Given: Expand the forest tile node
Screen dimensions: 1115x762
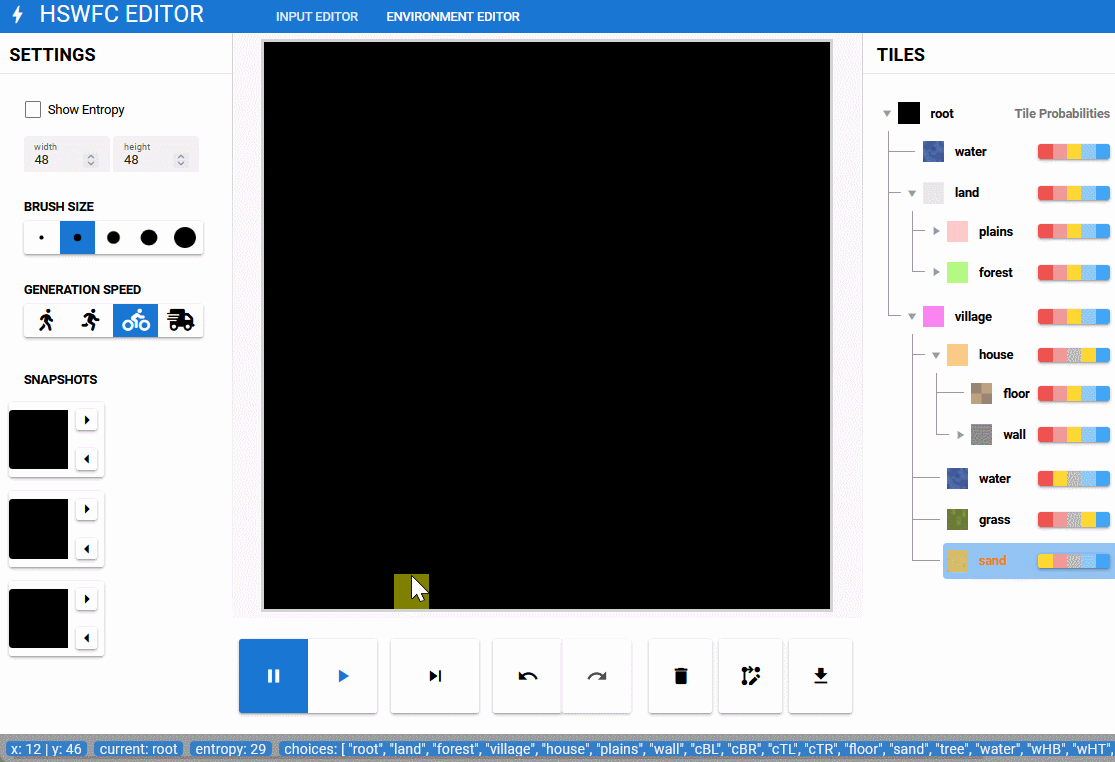Looking at the screenshot, I should 937,272.
